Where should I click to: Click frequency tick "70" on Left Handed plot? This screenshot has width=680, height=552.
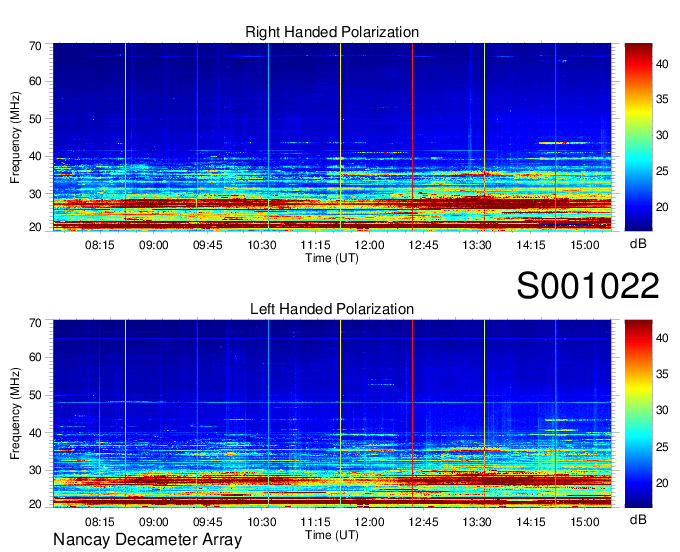pyautogui.click(x=35, y=322)
